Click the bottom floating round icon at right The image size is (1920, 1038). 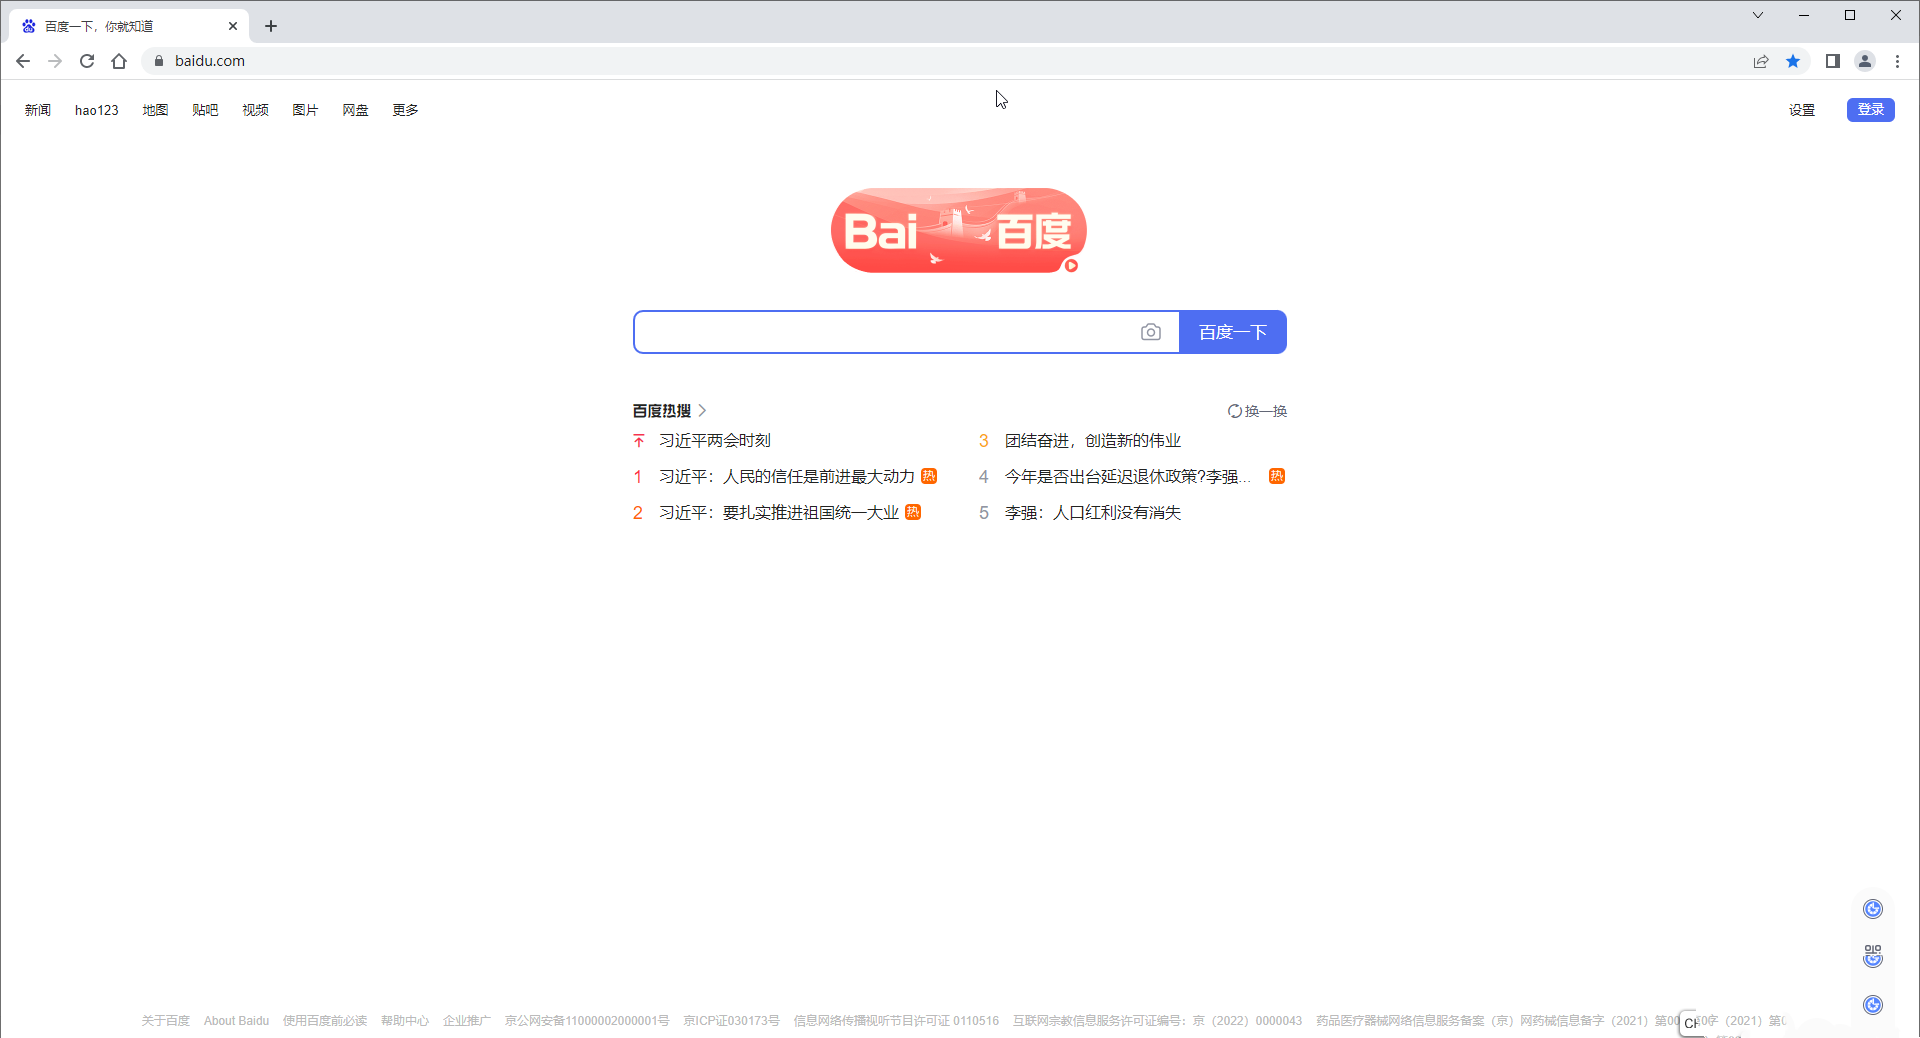[x=1873, y=1005]
